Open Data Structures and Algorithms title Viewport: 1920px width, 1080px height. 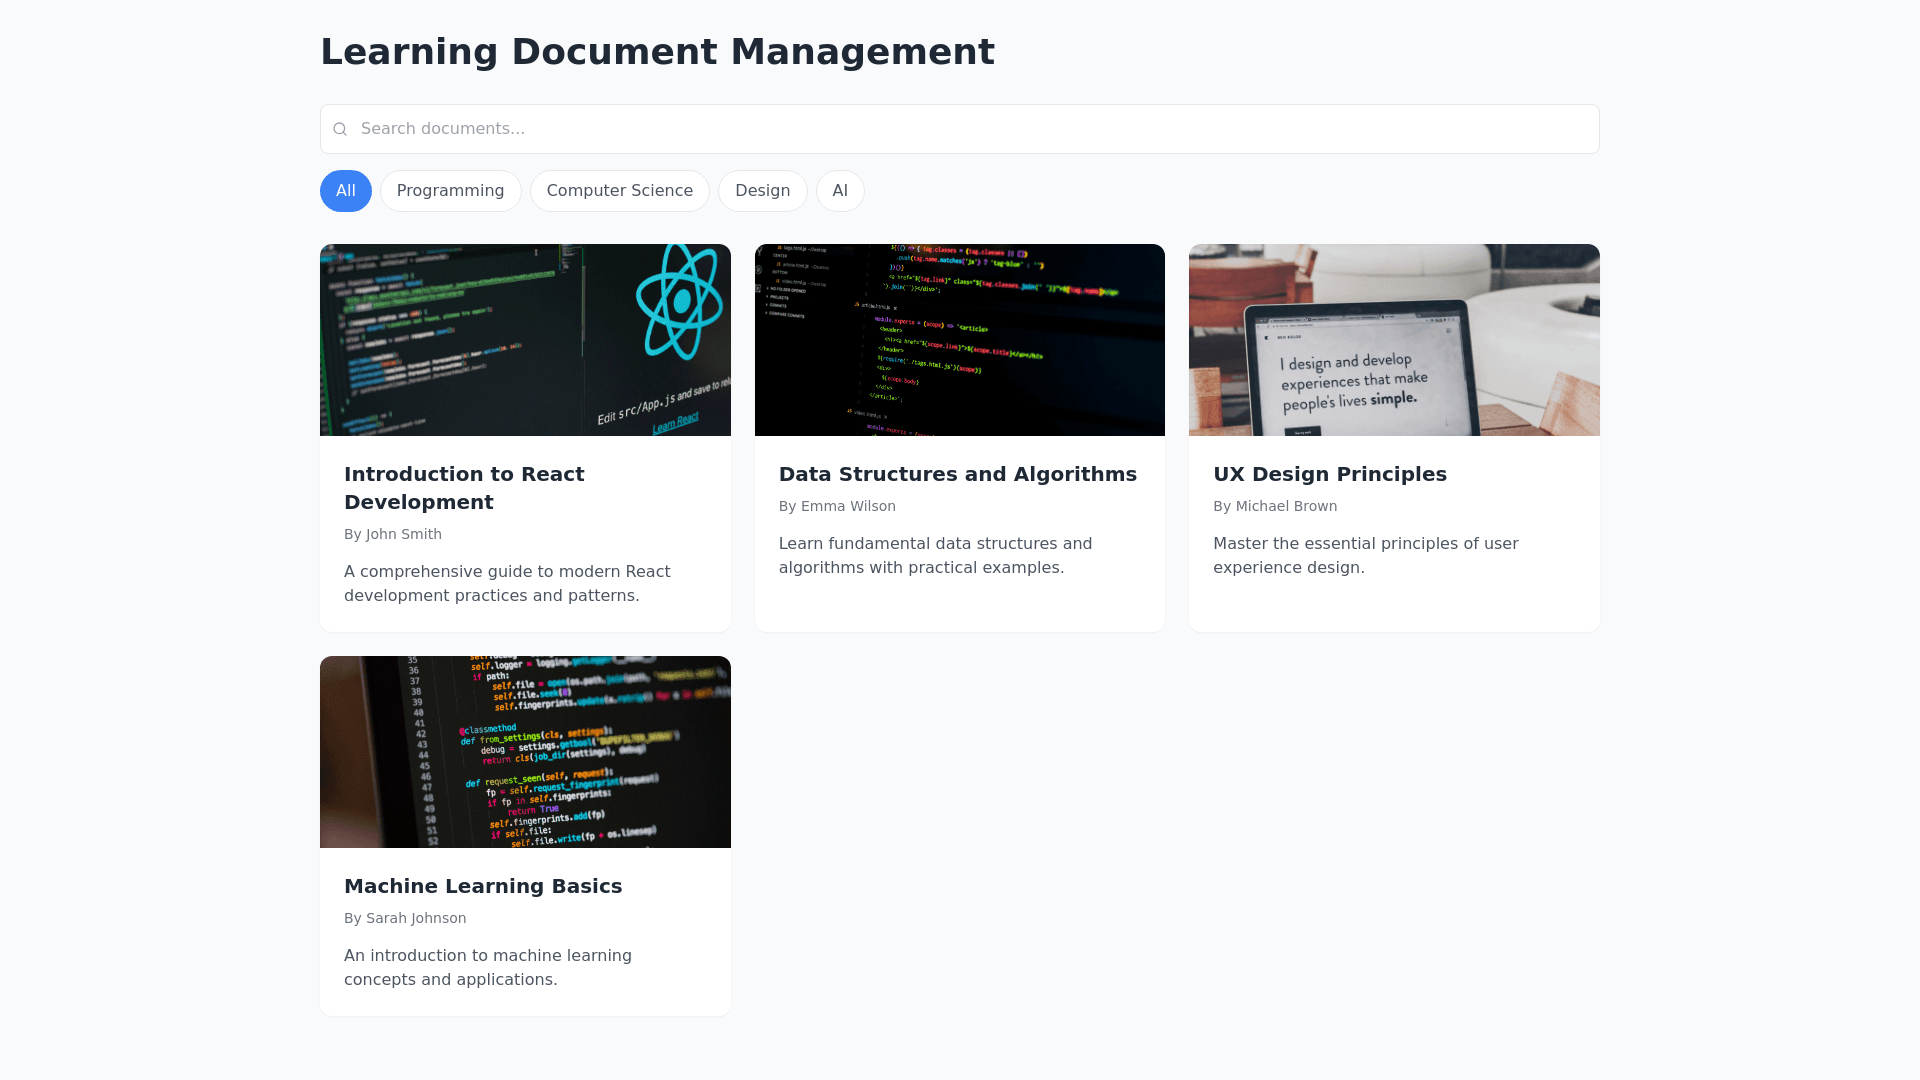(x=957, y=474)
